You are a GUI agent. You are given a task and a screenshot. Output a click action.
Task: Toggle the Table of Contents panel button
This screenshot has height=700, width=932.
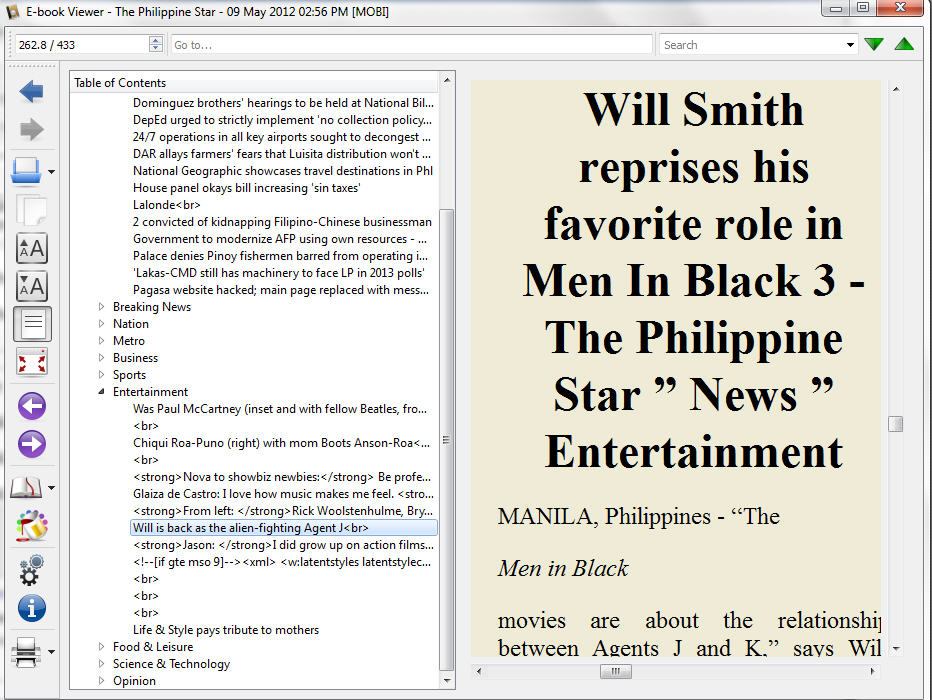32,324
